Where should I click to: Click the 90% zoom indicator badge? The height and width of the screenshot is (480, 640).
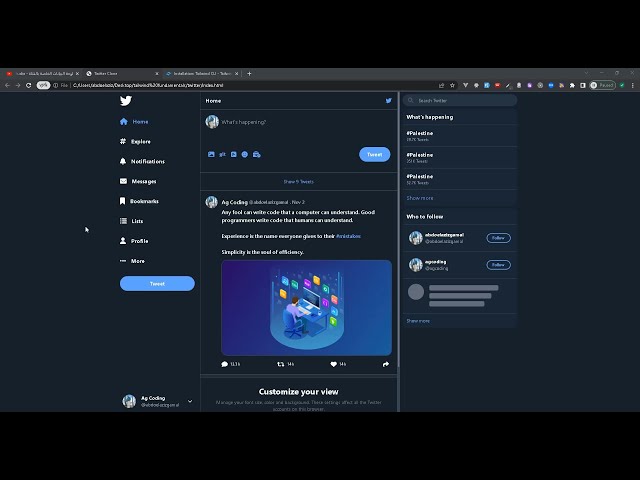[x=43, y=85]
